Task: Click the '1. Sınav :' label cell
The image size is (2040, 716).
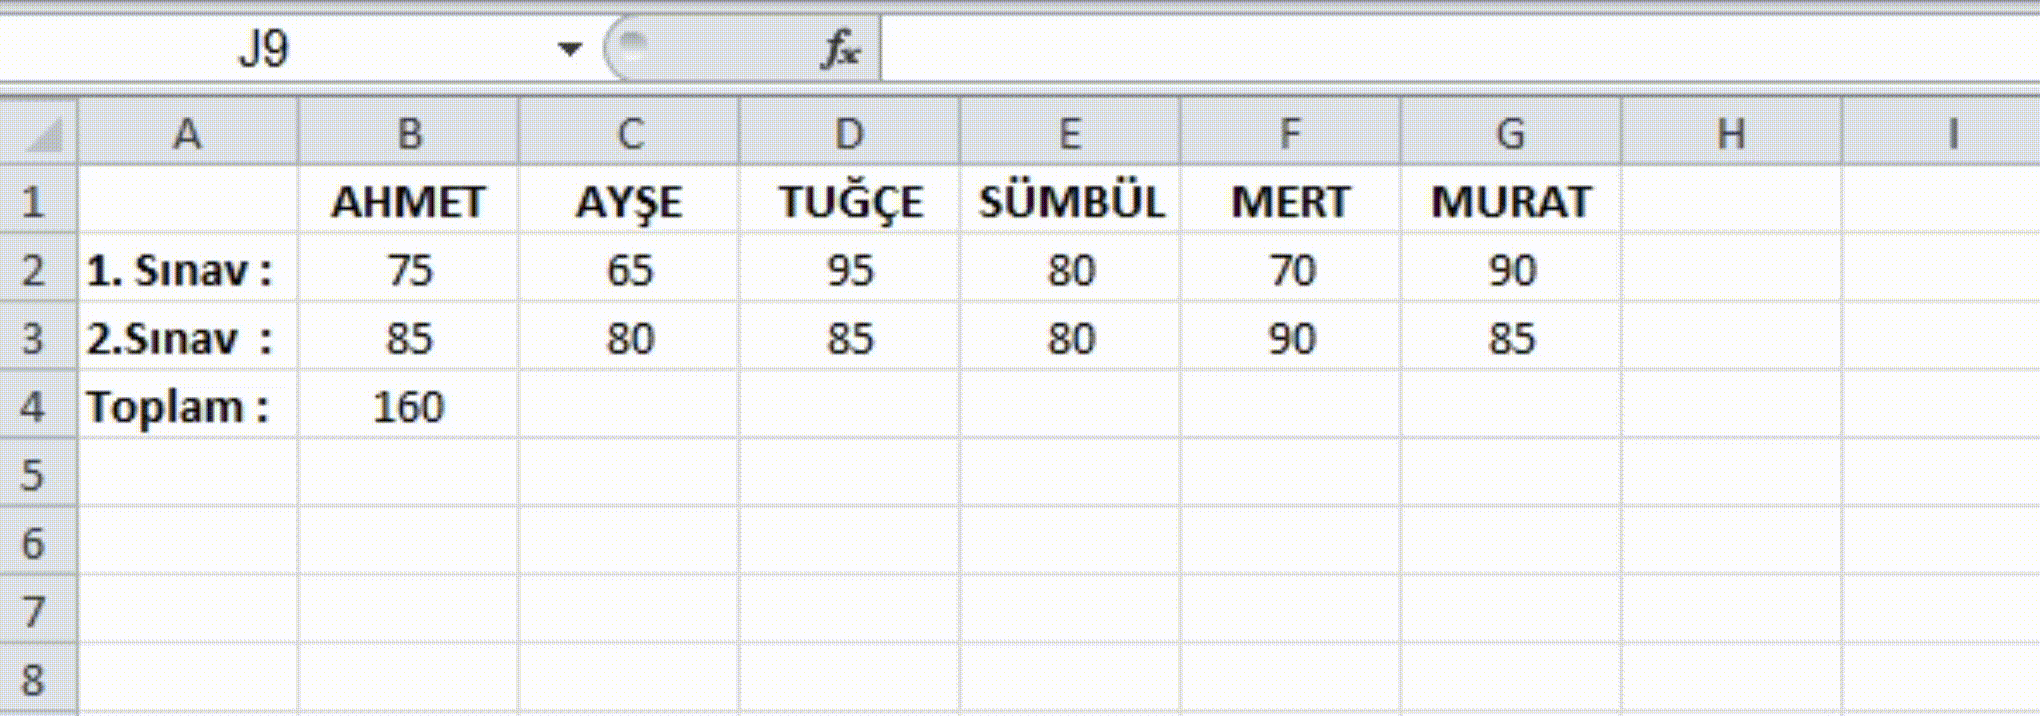Action: (187, 271)
